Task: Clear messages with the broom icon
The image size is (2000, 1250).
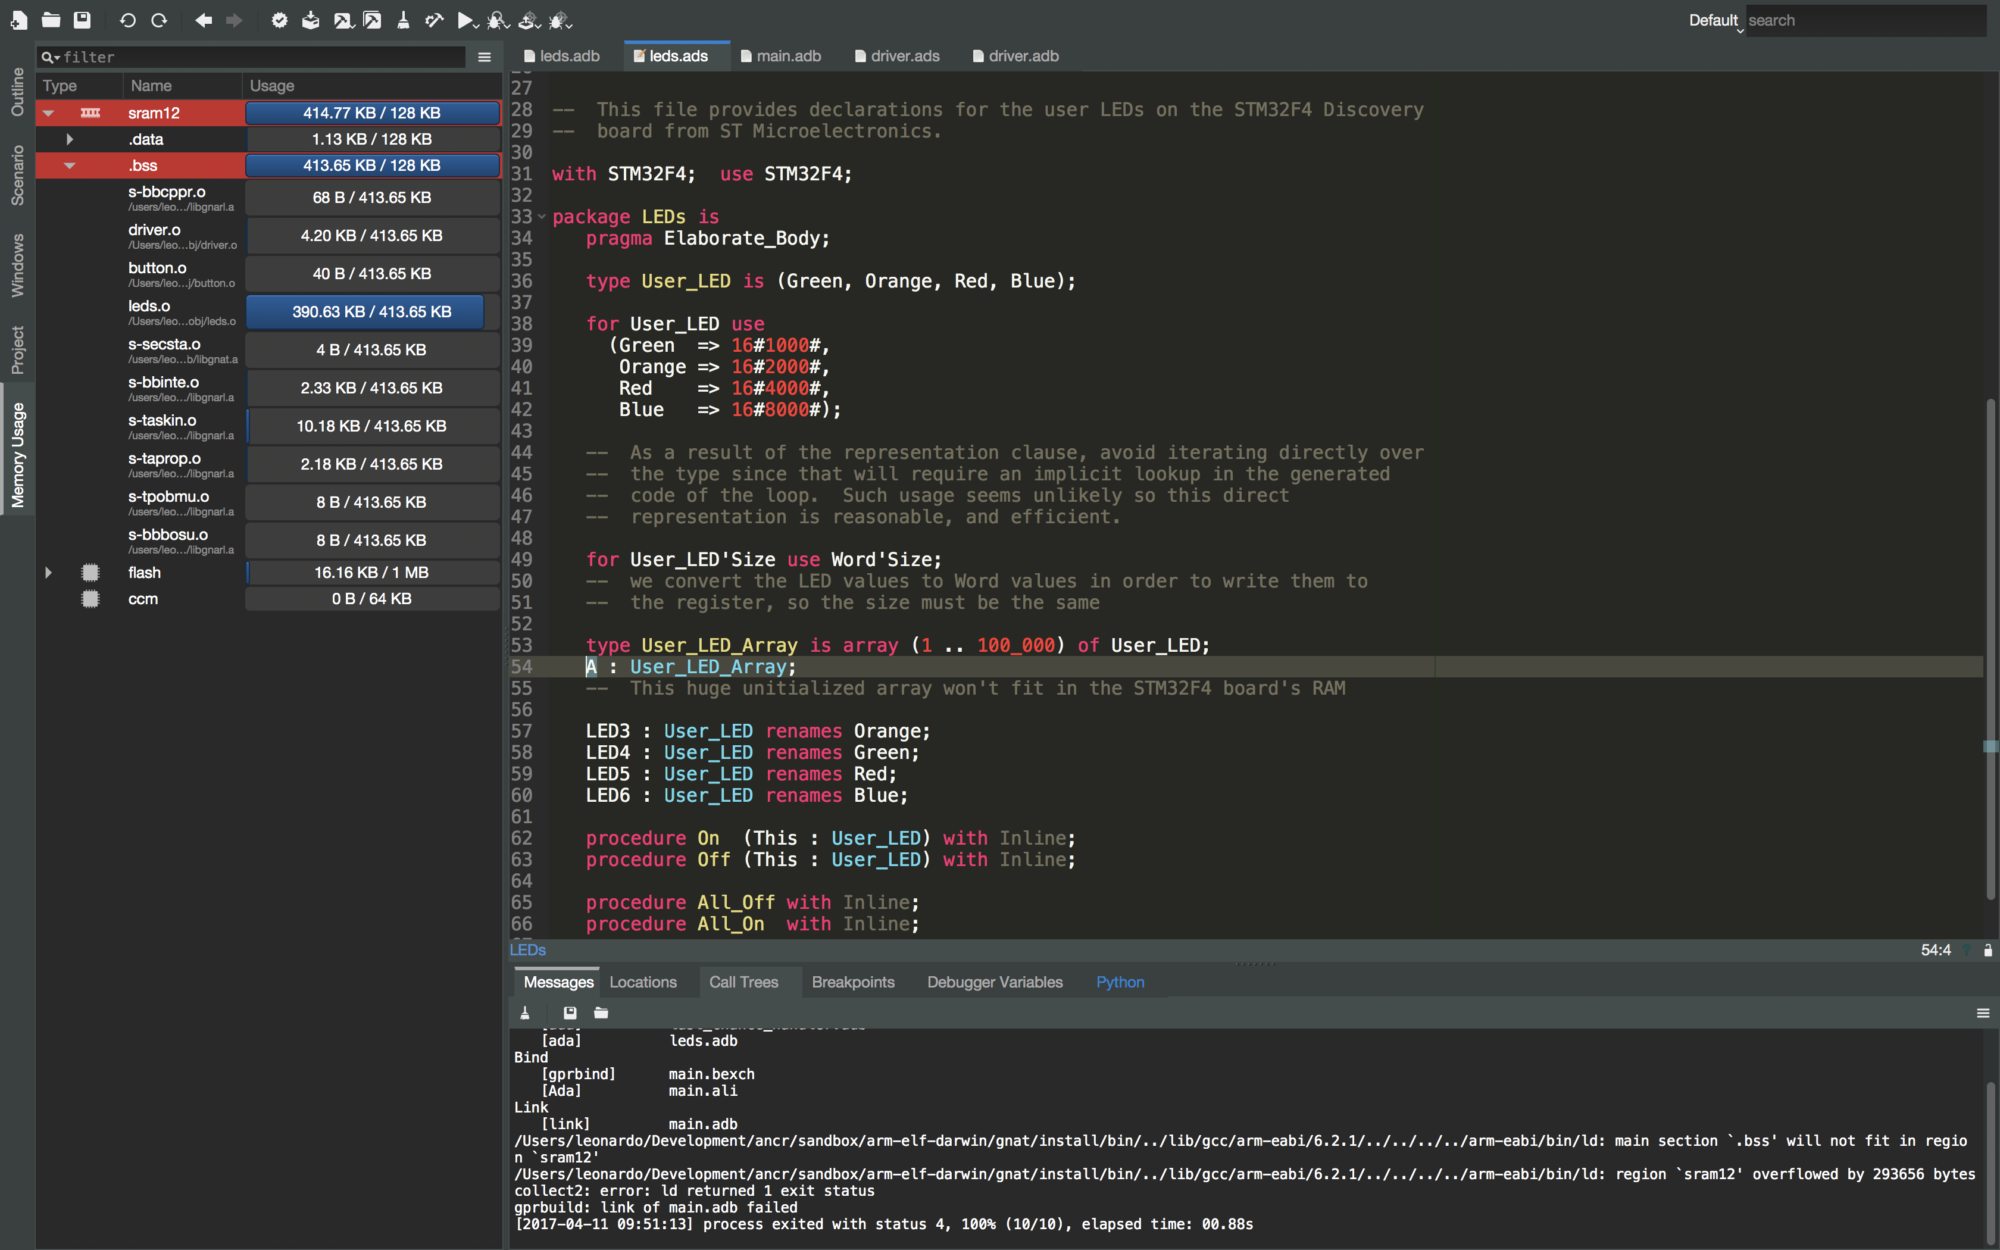Action: [x=525, y=1013]
